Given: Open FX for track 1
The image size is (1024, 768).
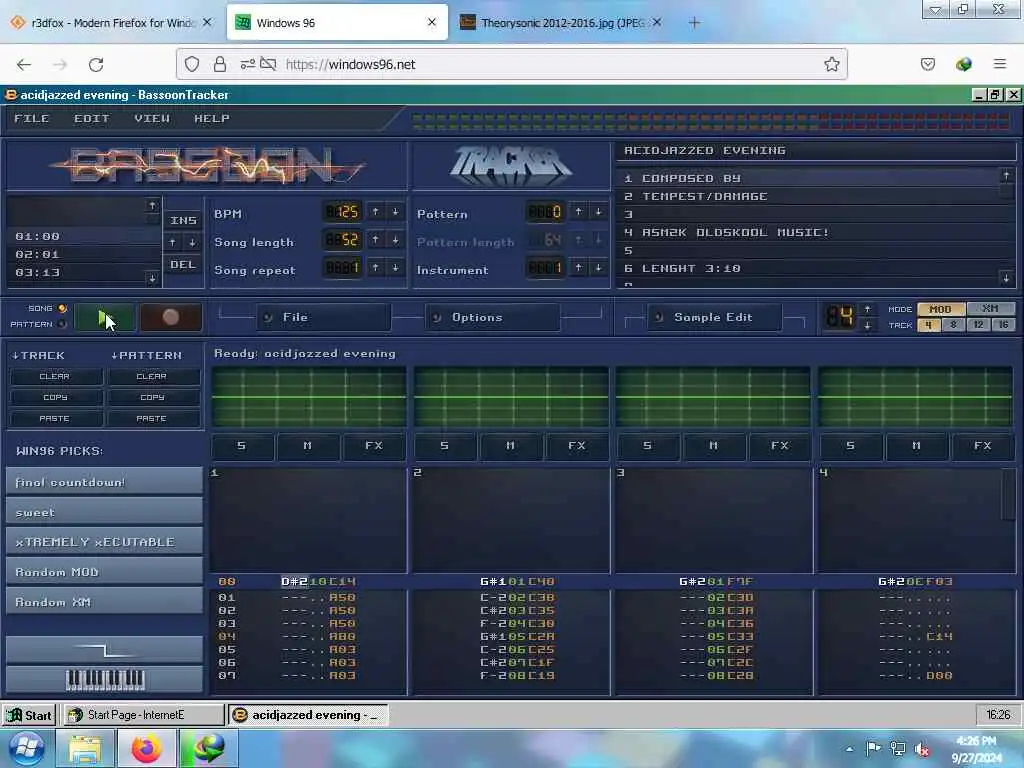Looking at the screenshot, I should click(x=374, y=446).
